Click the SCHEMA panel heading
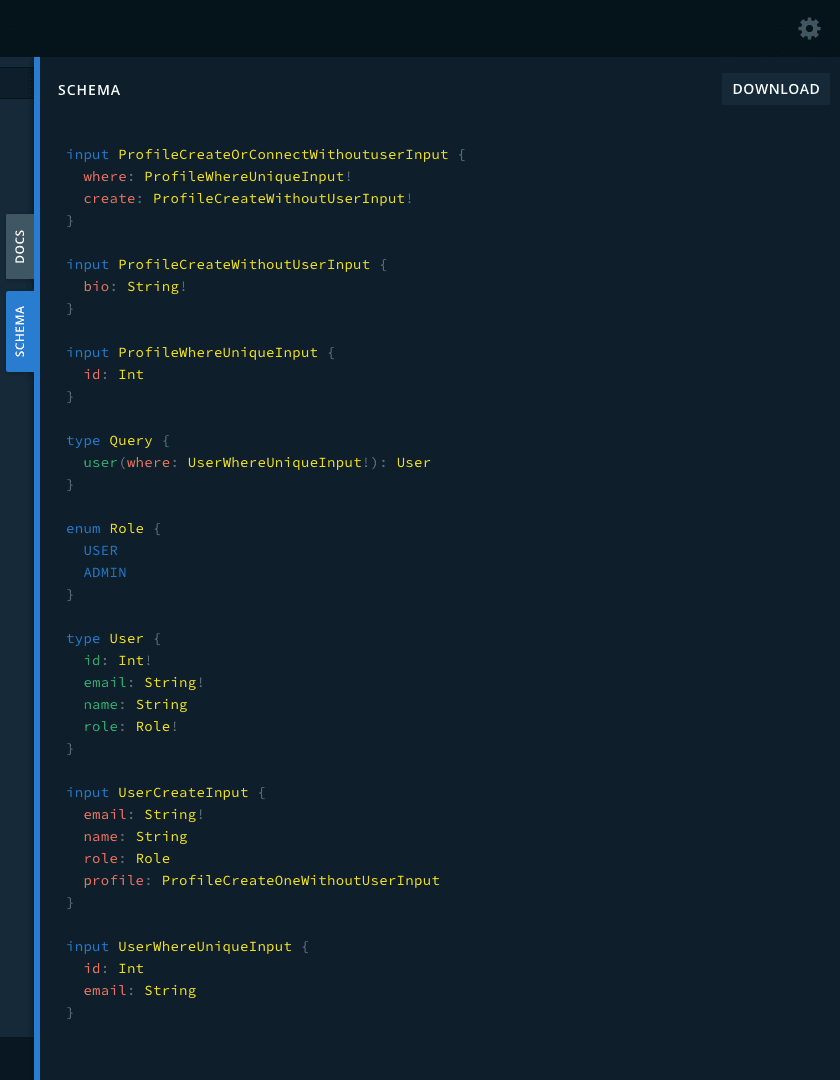Screen dimensions: 840x1080 pos(89,90)
